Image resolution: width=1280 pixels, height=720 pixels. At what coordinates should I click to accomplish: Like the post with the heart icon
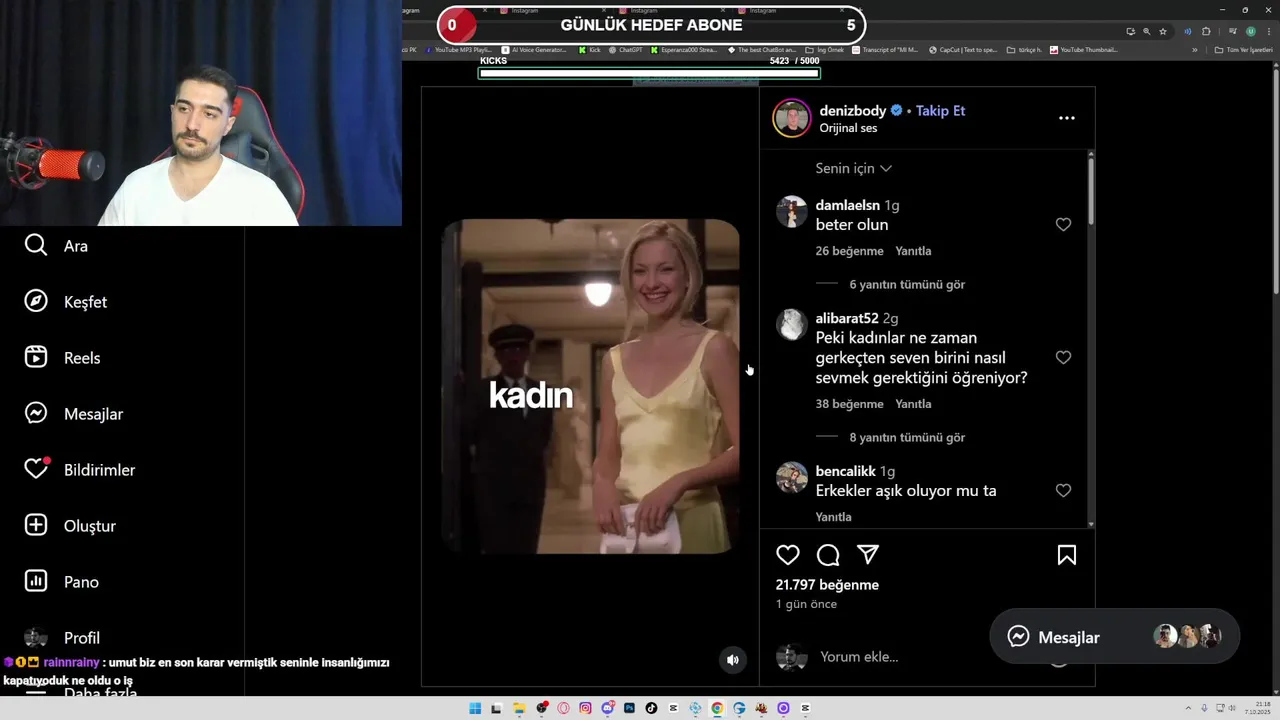pyautogui.click(x=788, y=555)
